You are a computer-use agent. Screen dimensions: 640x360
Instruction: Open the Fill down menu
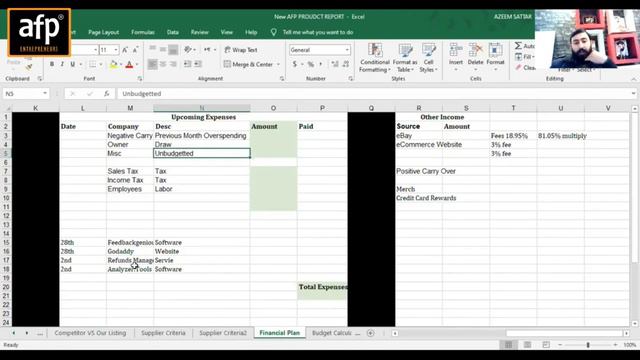tap(524, 57)
